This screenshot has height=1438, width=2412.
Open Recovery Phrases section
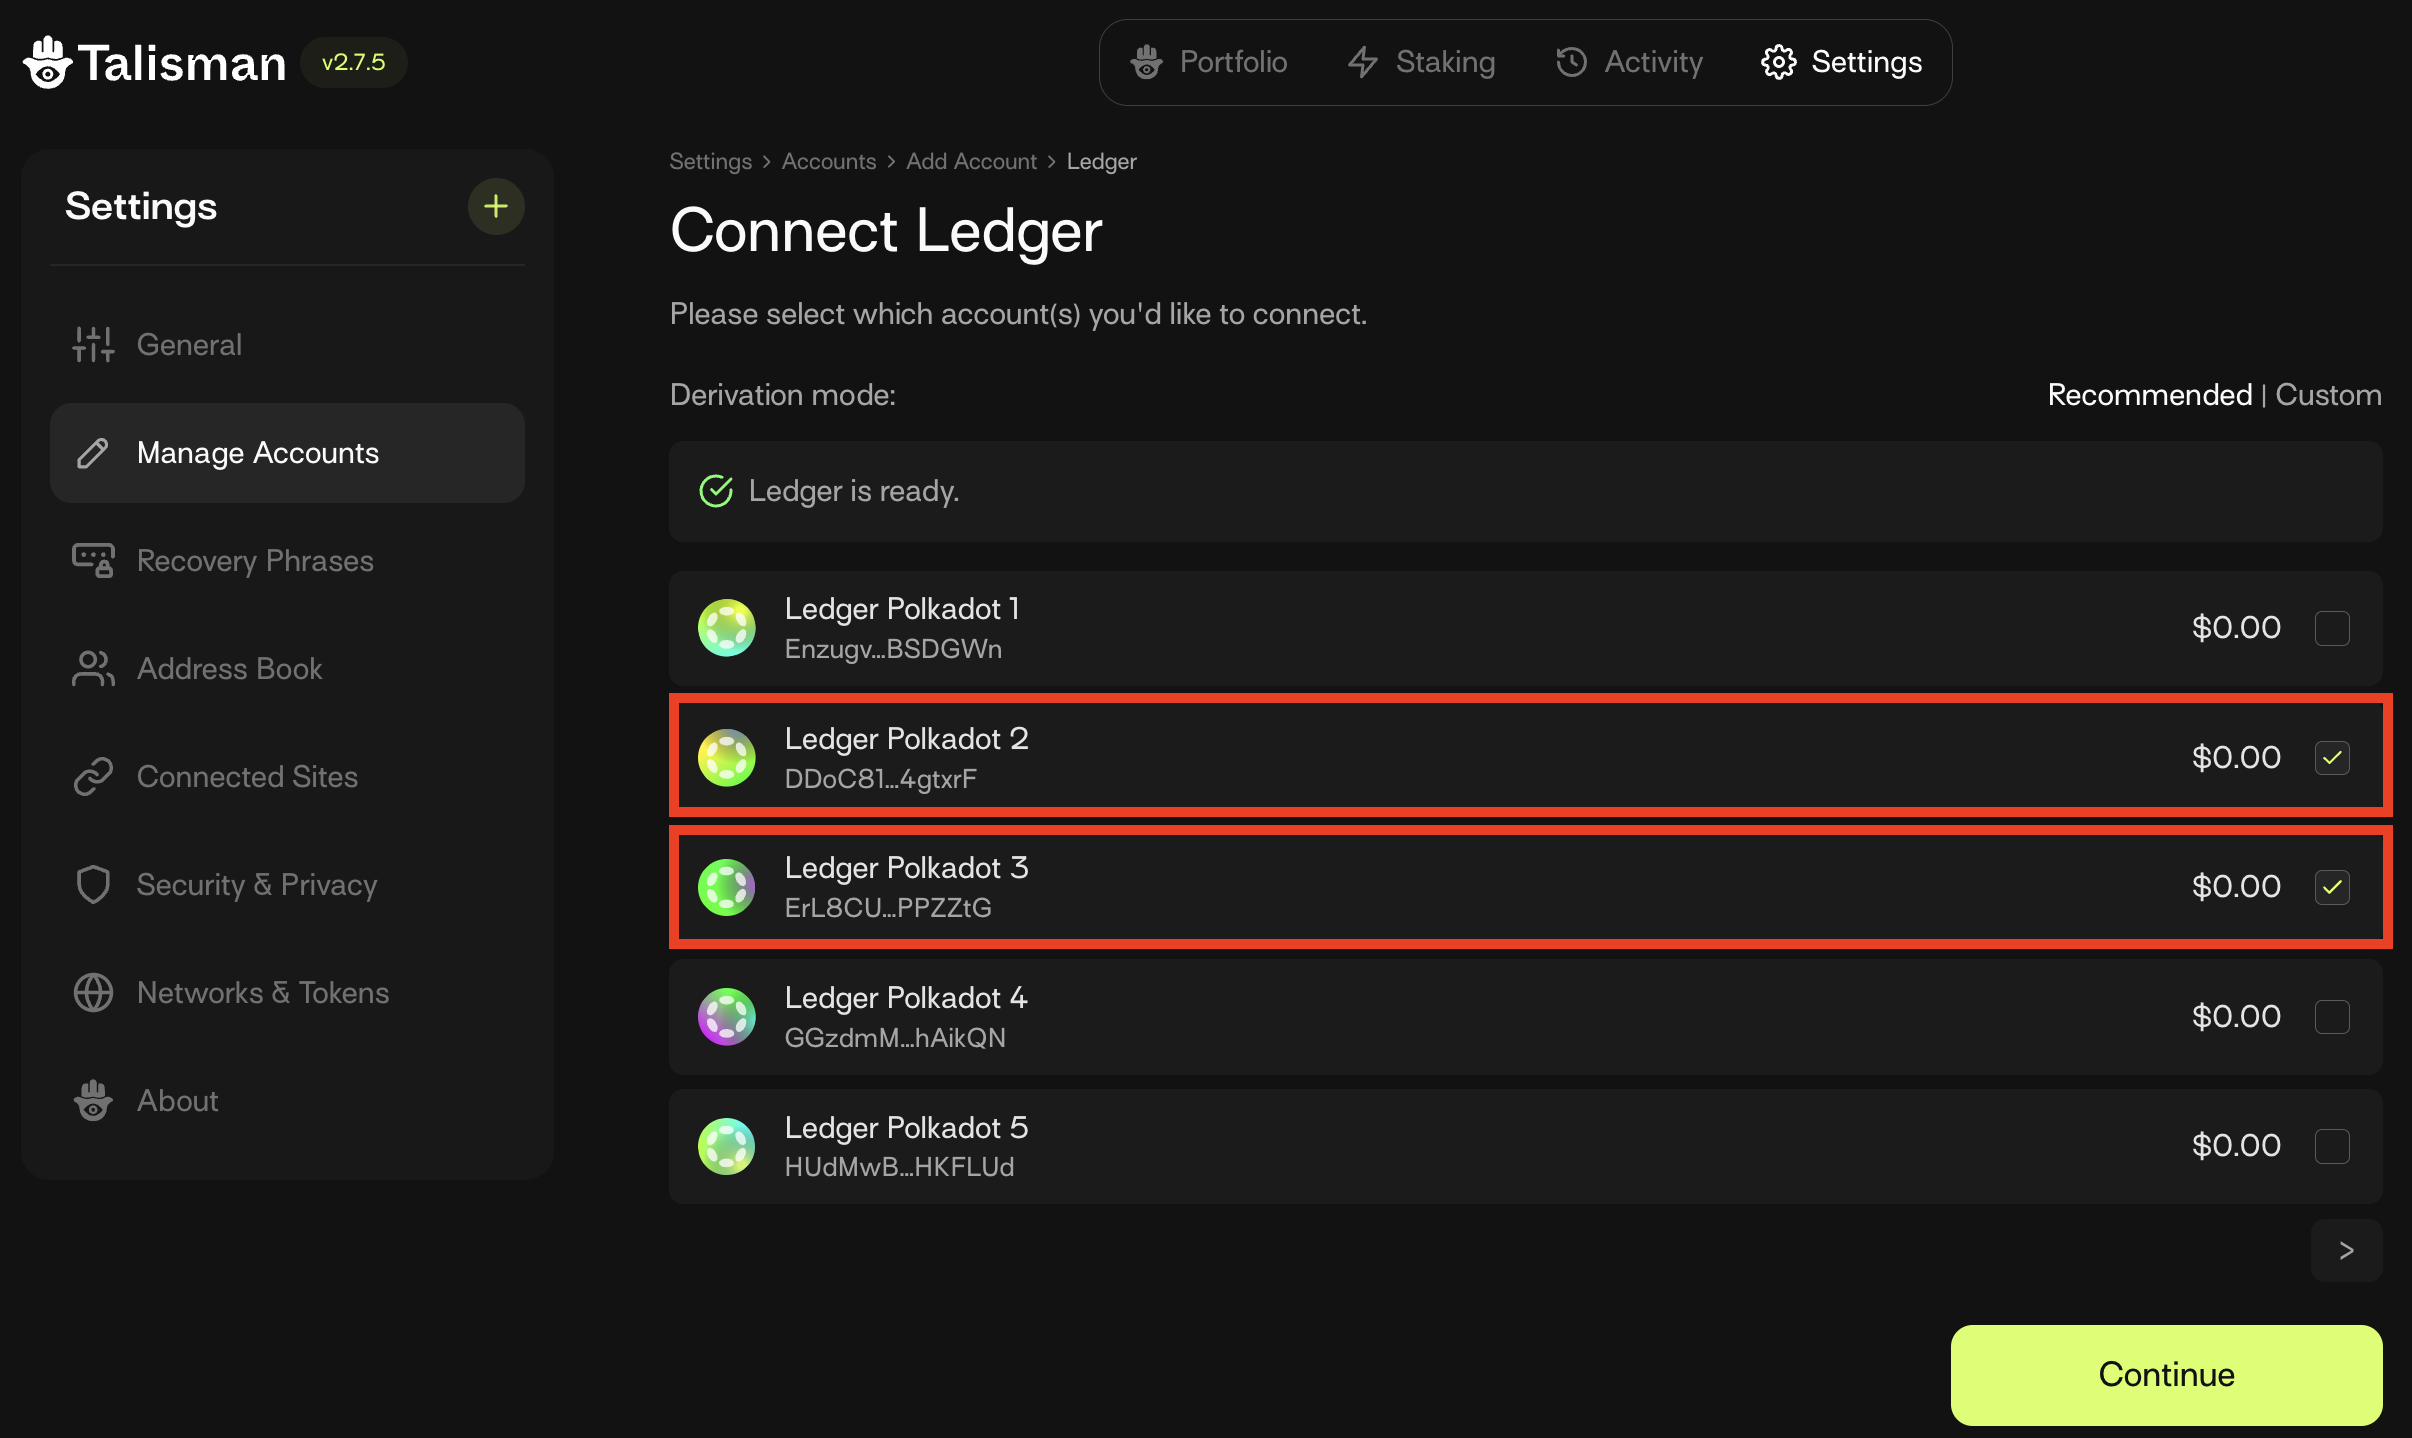[254, 561]
